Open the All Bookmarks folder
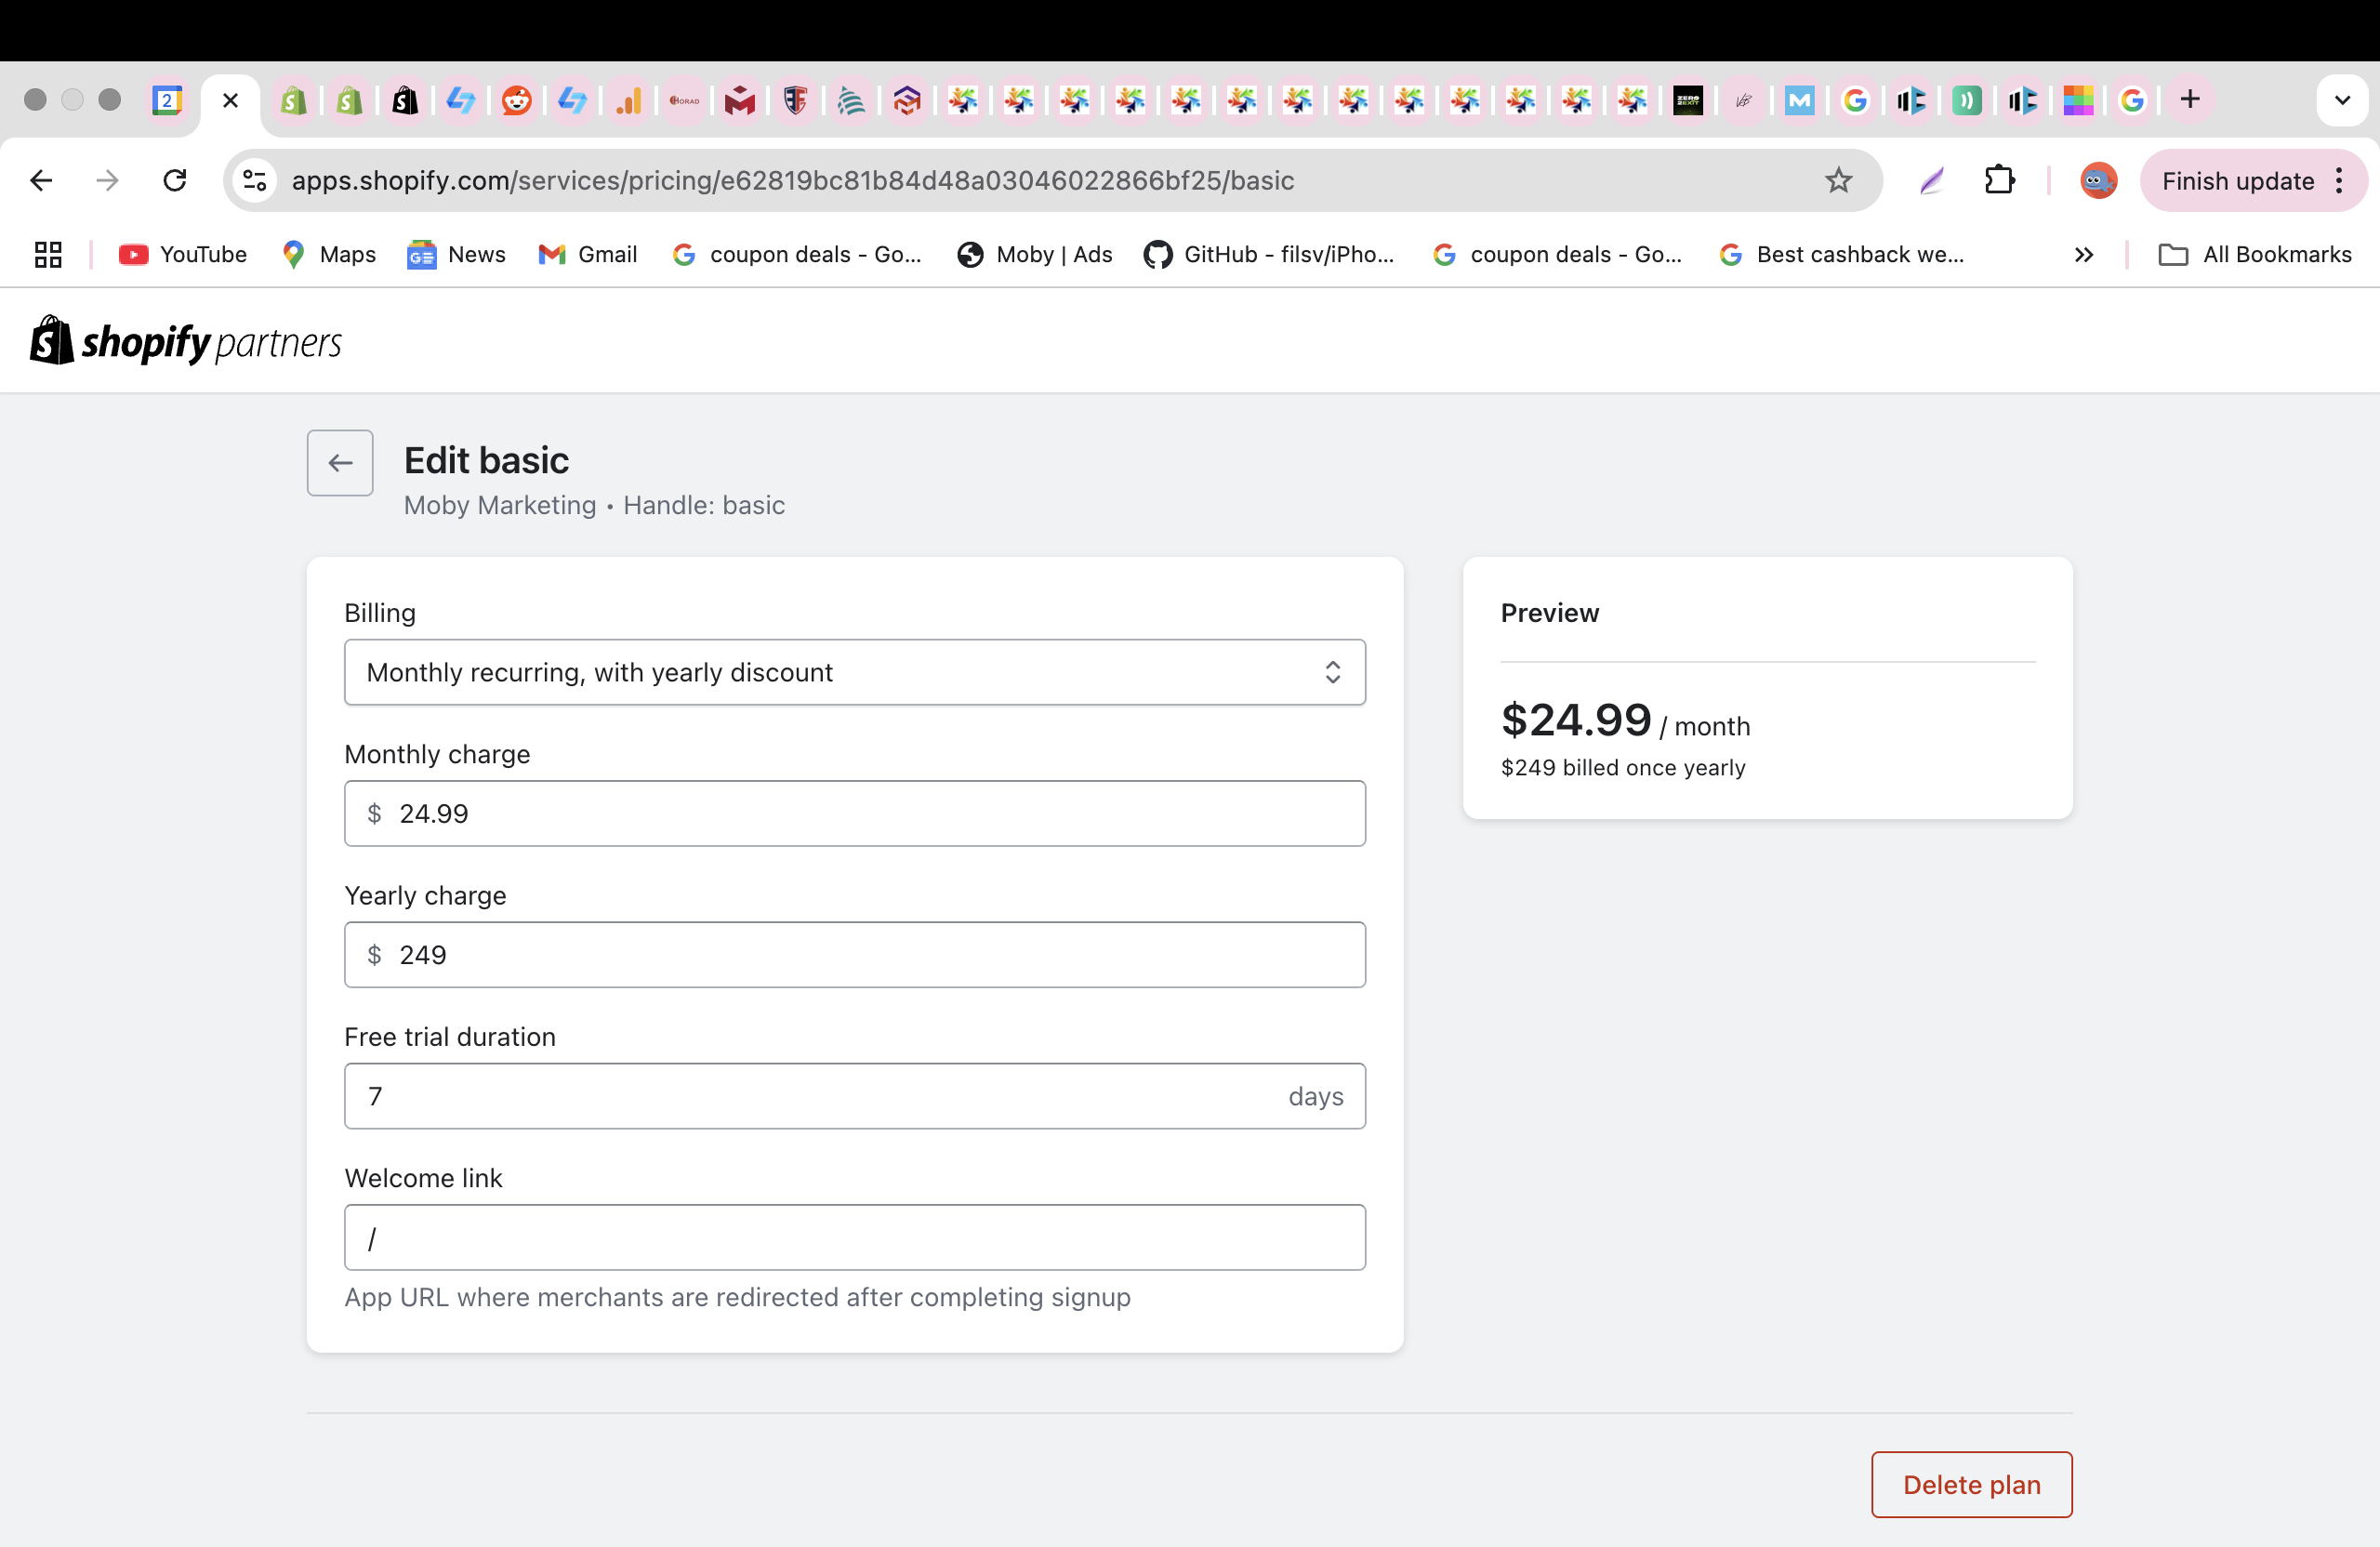Viewport: 2380px width, 1547px height. coord(2255,254)
